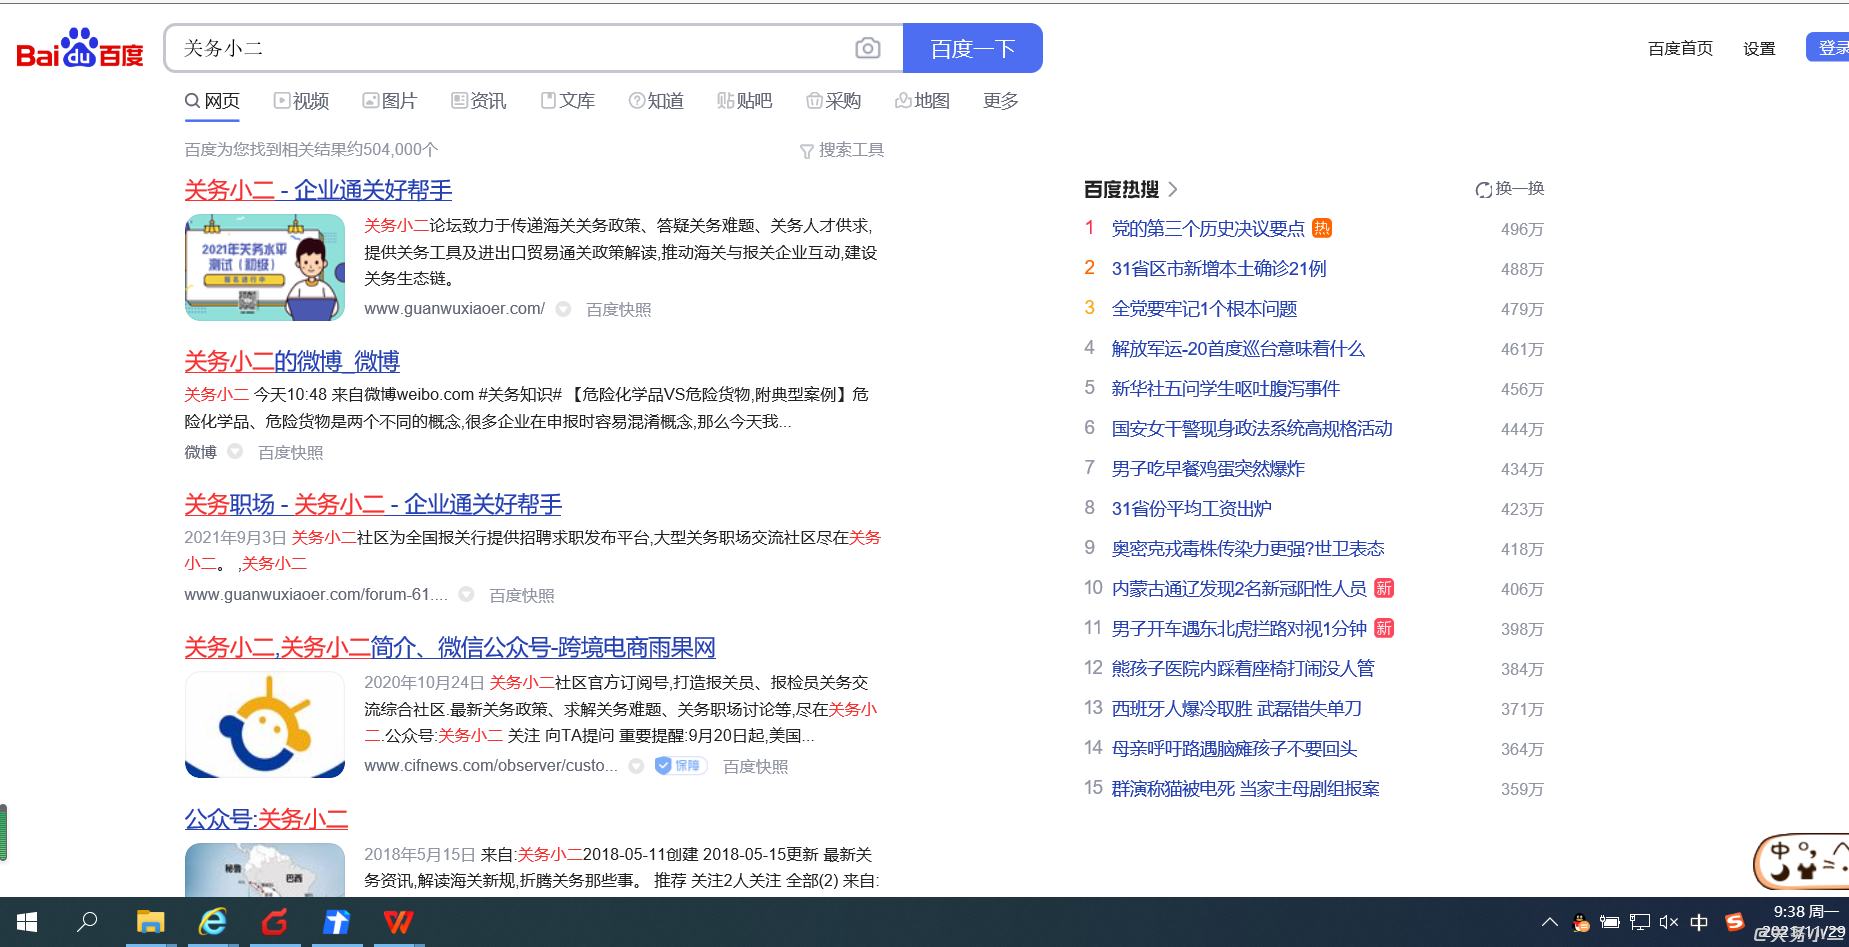Open the Windows Start menu
The image size is (1849, 947).
click(x=27, y=922)
